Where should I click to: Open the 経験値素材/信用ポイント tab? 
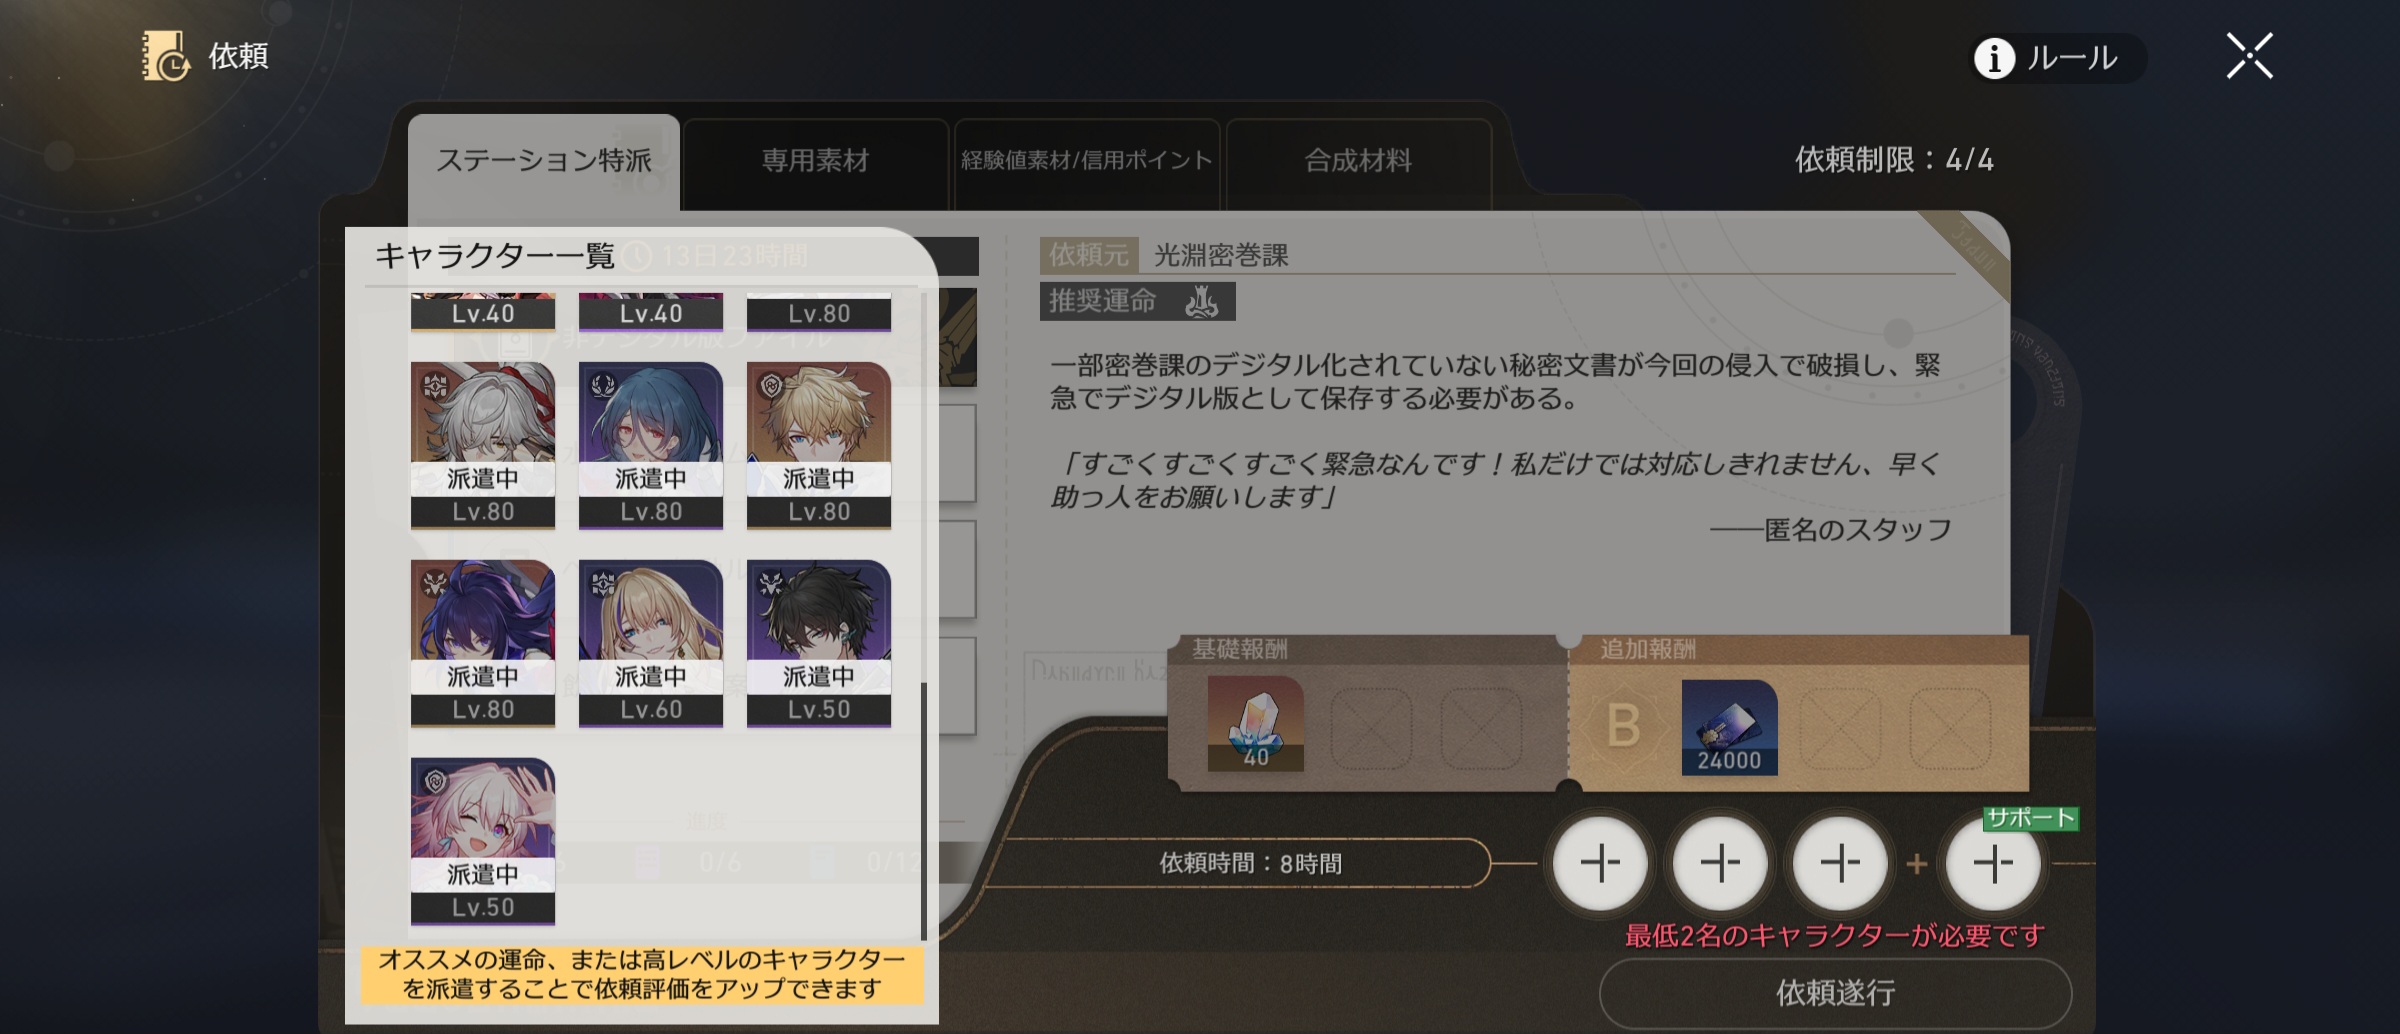point(1087,161)
